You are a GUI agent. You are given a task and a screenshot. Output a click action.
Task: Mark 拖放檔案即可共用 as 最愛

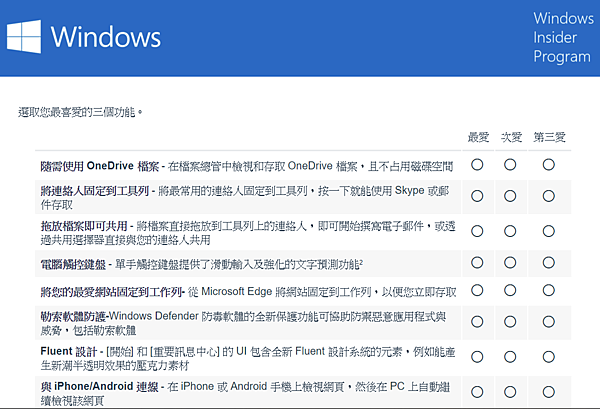pos(477,229)
